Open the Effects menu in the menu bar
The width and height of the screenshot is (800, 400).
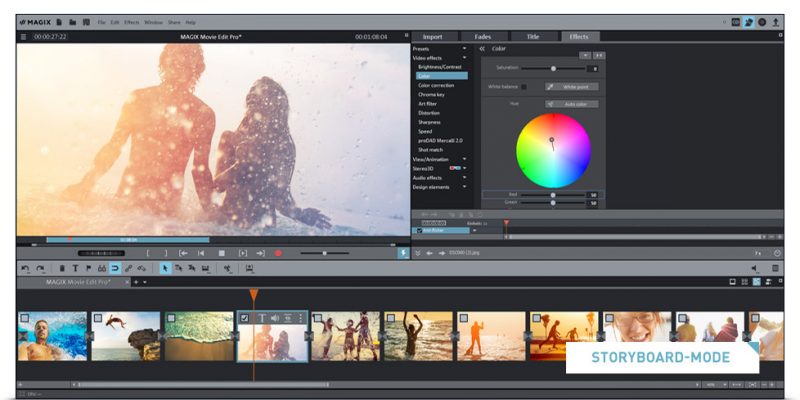[132, 22]
